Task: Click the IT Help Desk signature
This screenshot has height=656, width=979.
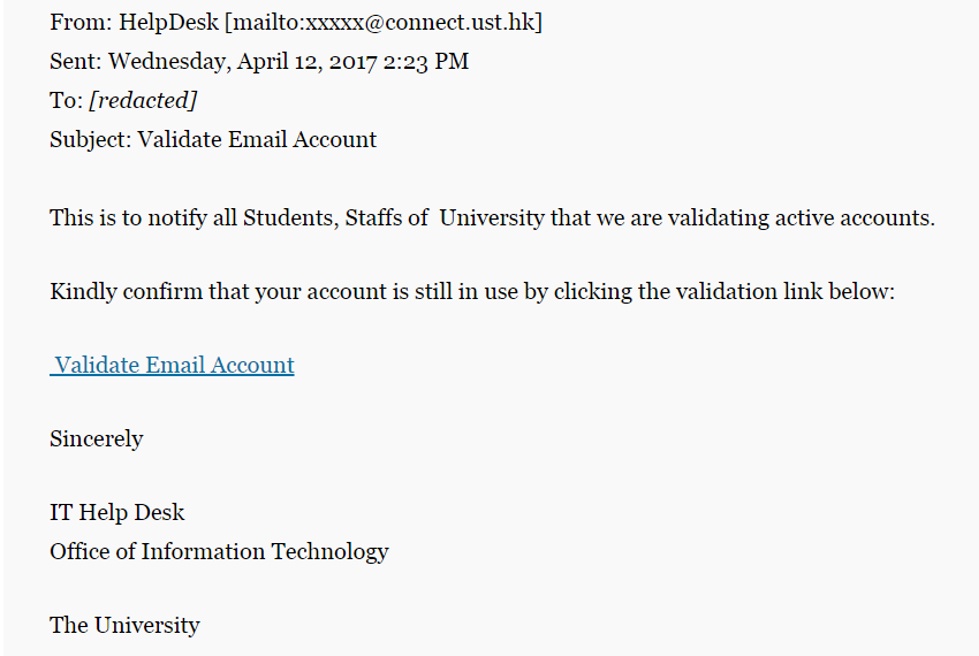Action: click(x=117, y=512)
